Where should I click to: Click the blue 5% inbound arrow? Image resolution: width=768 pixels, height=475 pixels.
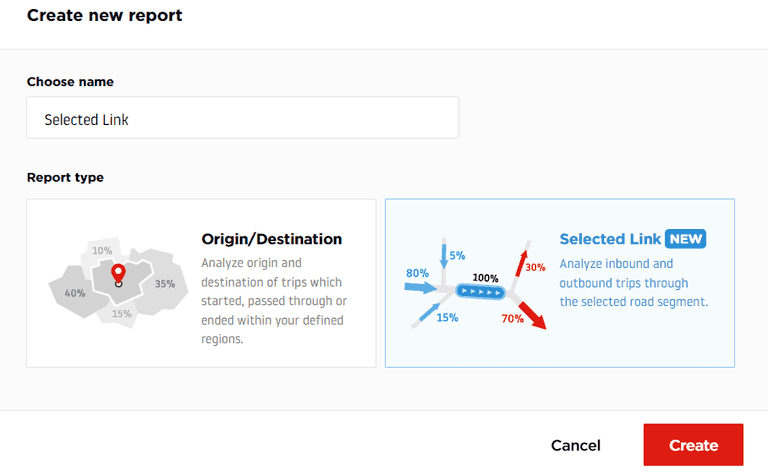(444, 265)
